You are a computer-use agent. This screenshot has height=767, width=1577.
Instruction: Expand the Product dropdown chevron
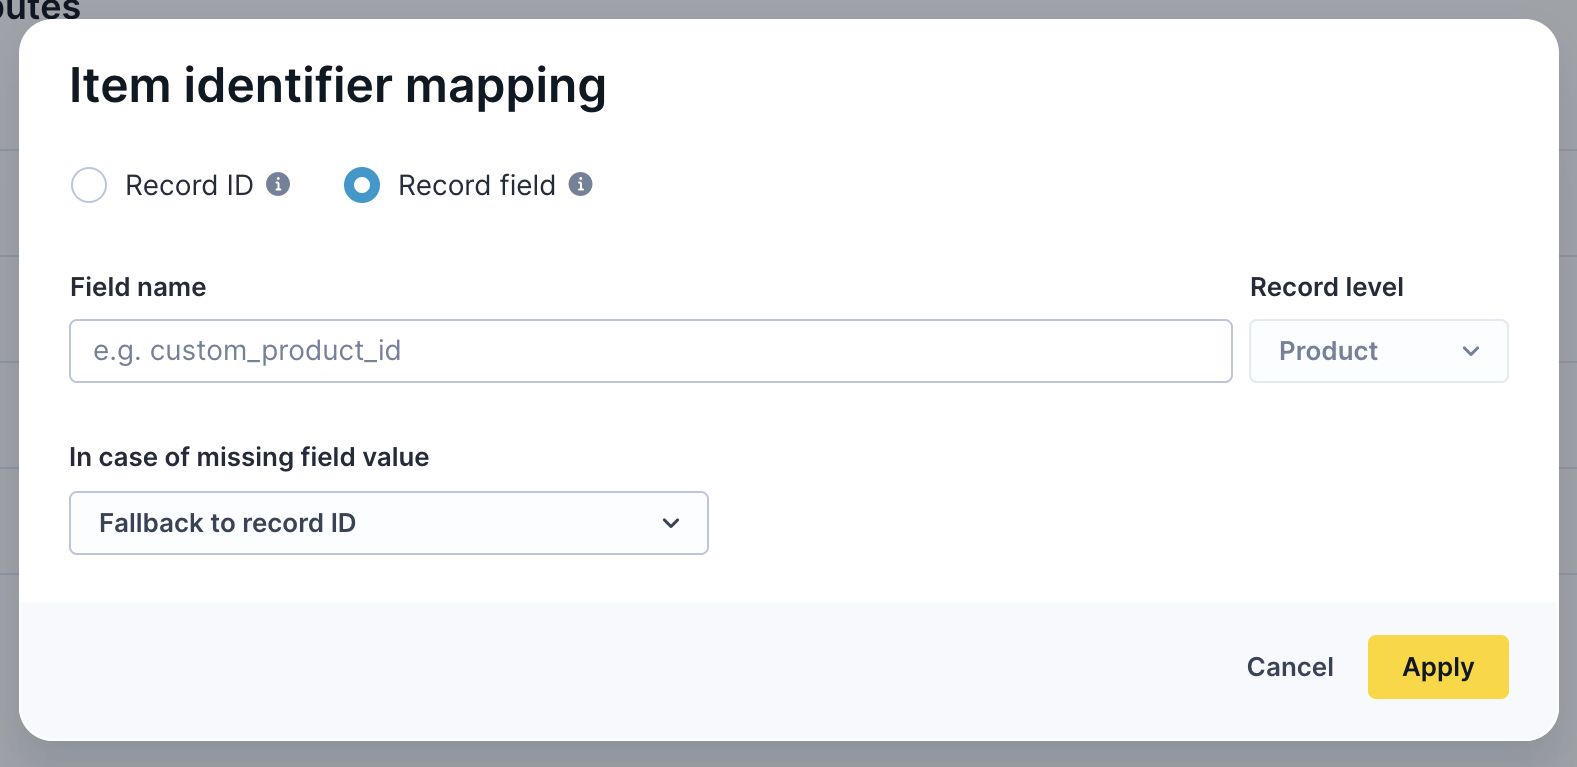coord(1471,351)
